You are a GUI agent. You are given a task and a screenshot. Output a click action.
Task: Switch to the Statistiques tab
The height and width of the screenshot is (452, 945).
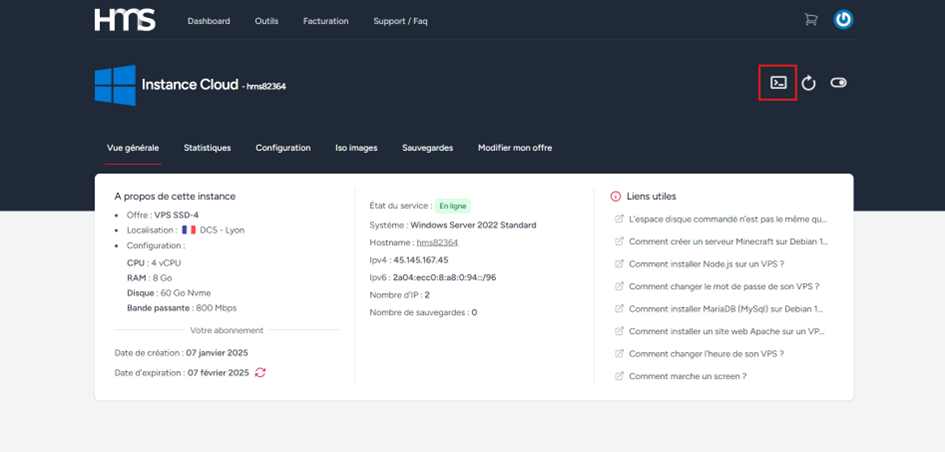pyautogui.click(x=207, y=148)
